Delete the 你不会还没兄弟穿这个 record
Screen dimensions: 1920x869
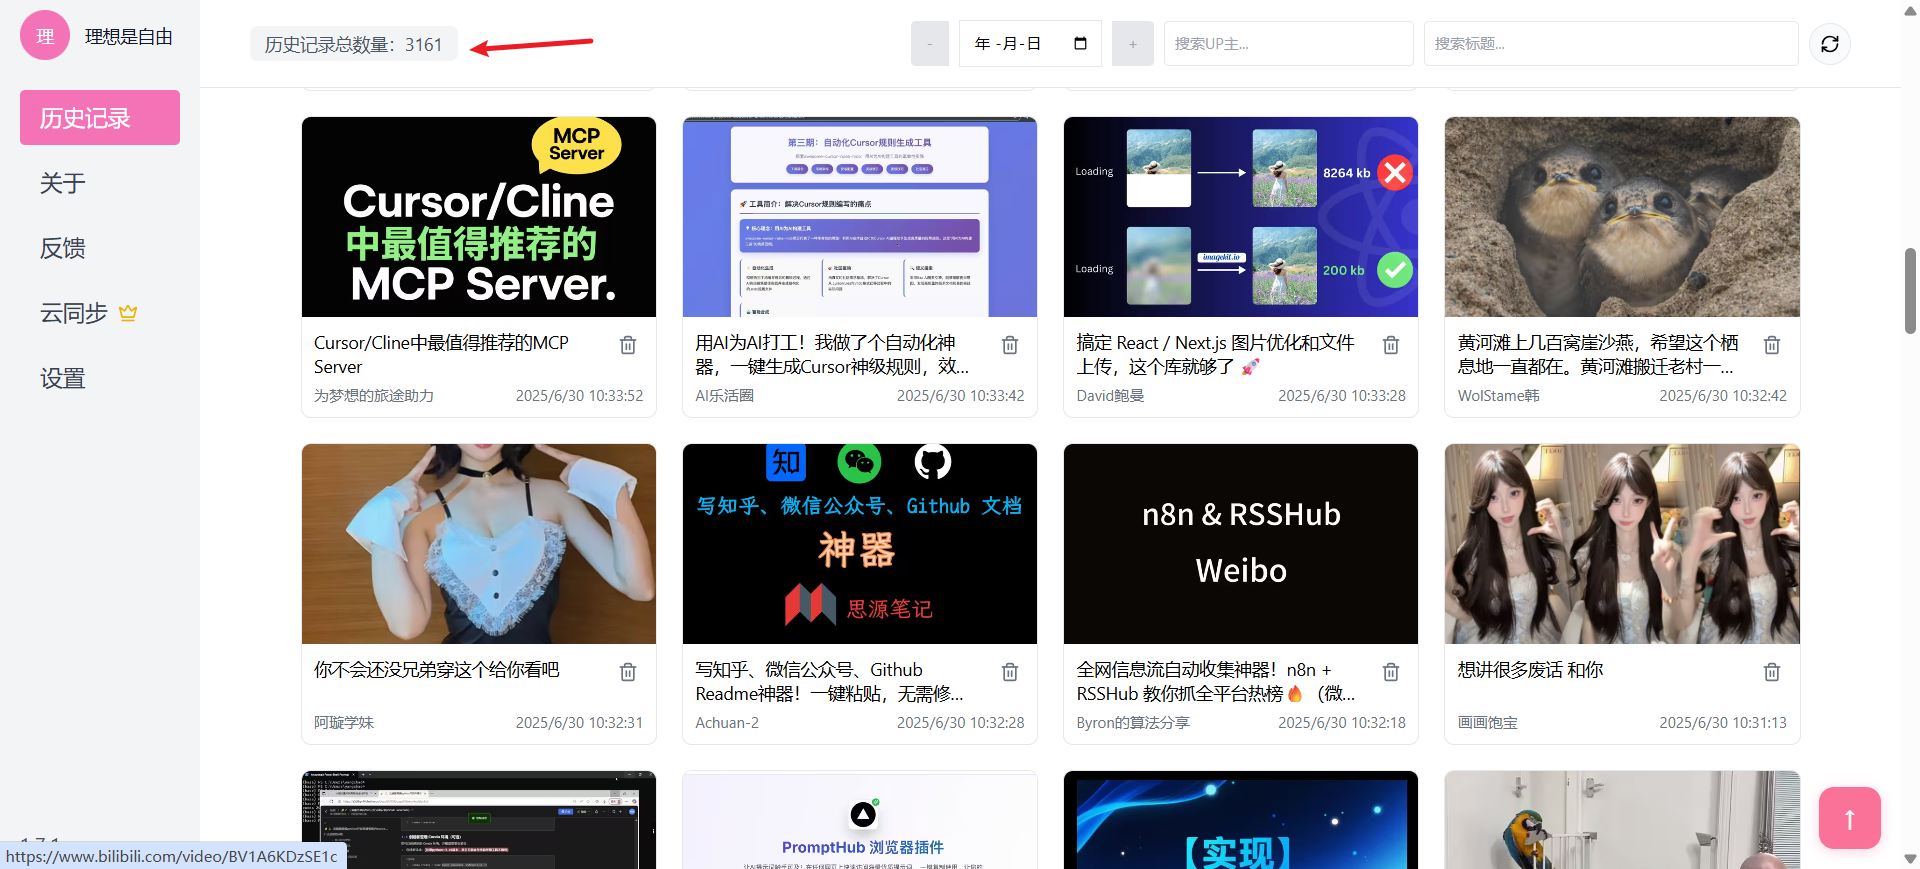(x=628, y=672)
